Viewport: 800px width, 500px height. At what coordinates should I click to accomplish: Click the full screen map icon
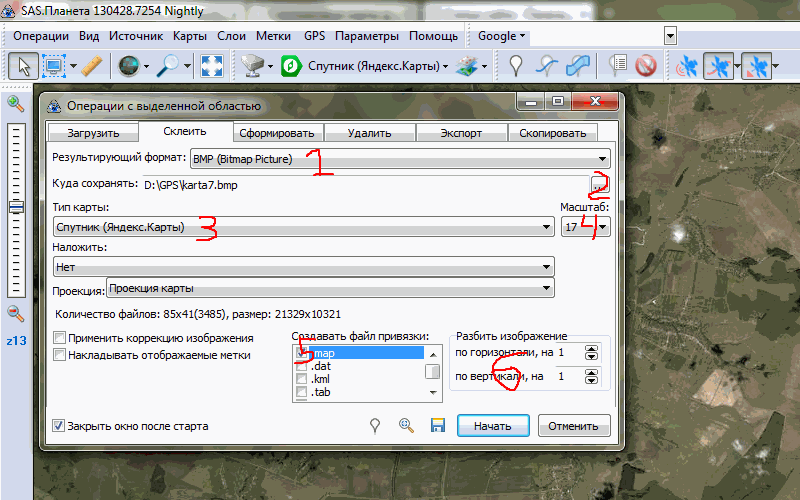[210, 66]
